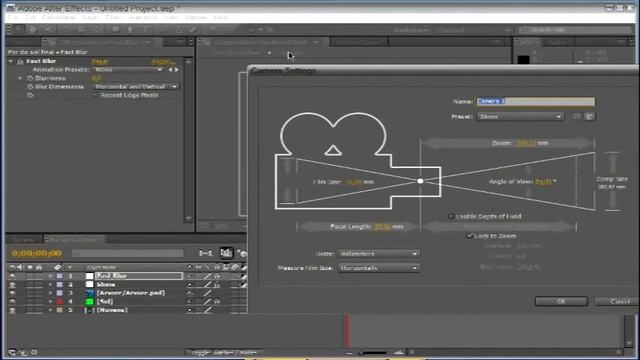Open the Graph Editor button in timeline
The width and height of the screenshot is (640, 360).
point(226,253)
